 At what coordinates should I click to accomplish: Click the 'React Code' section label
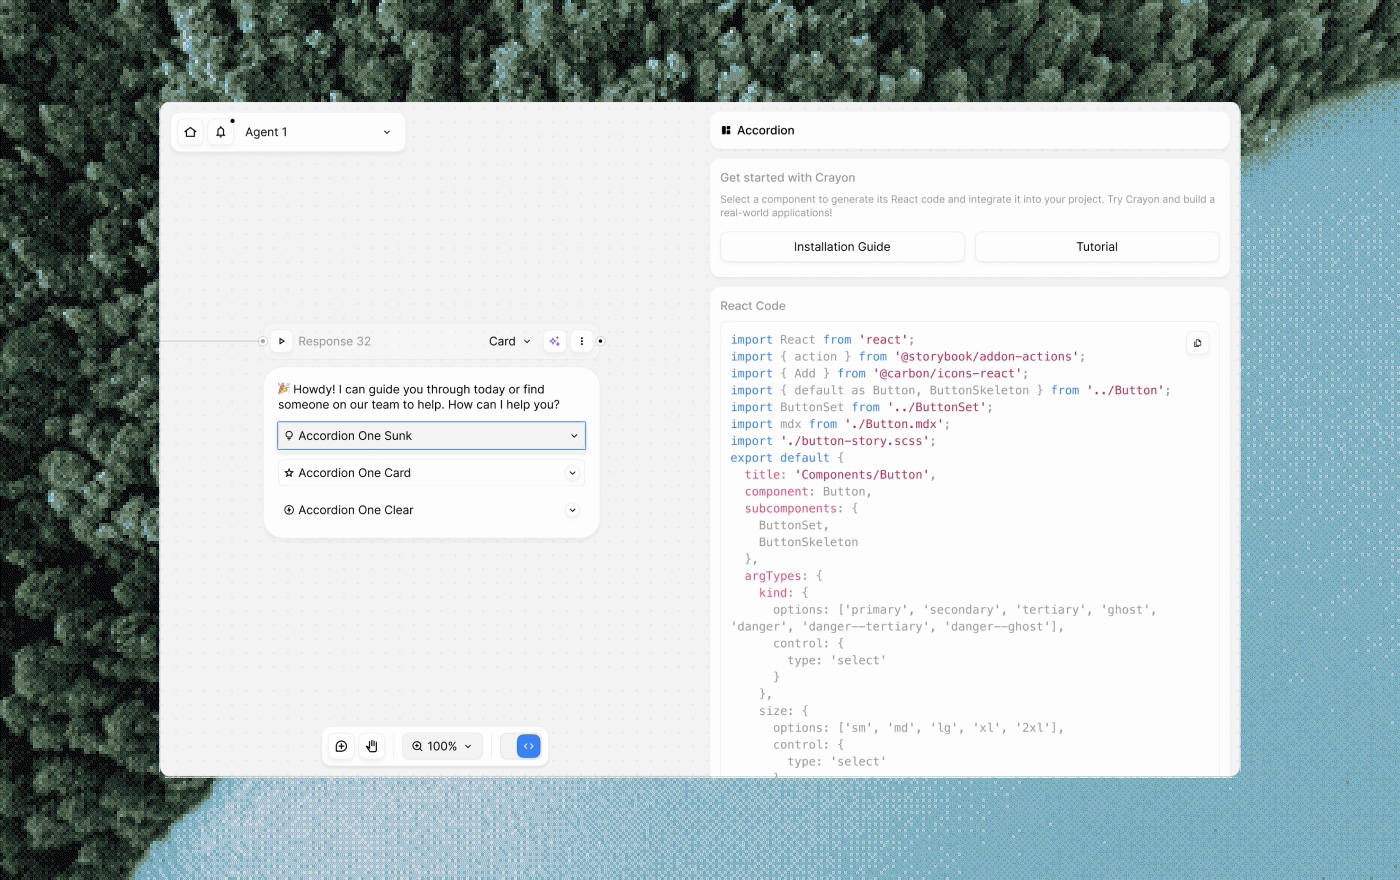tap(753, 306)
